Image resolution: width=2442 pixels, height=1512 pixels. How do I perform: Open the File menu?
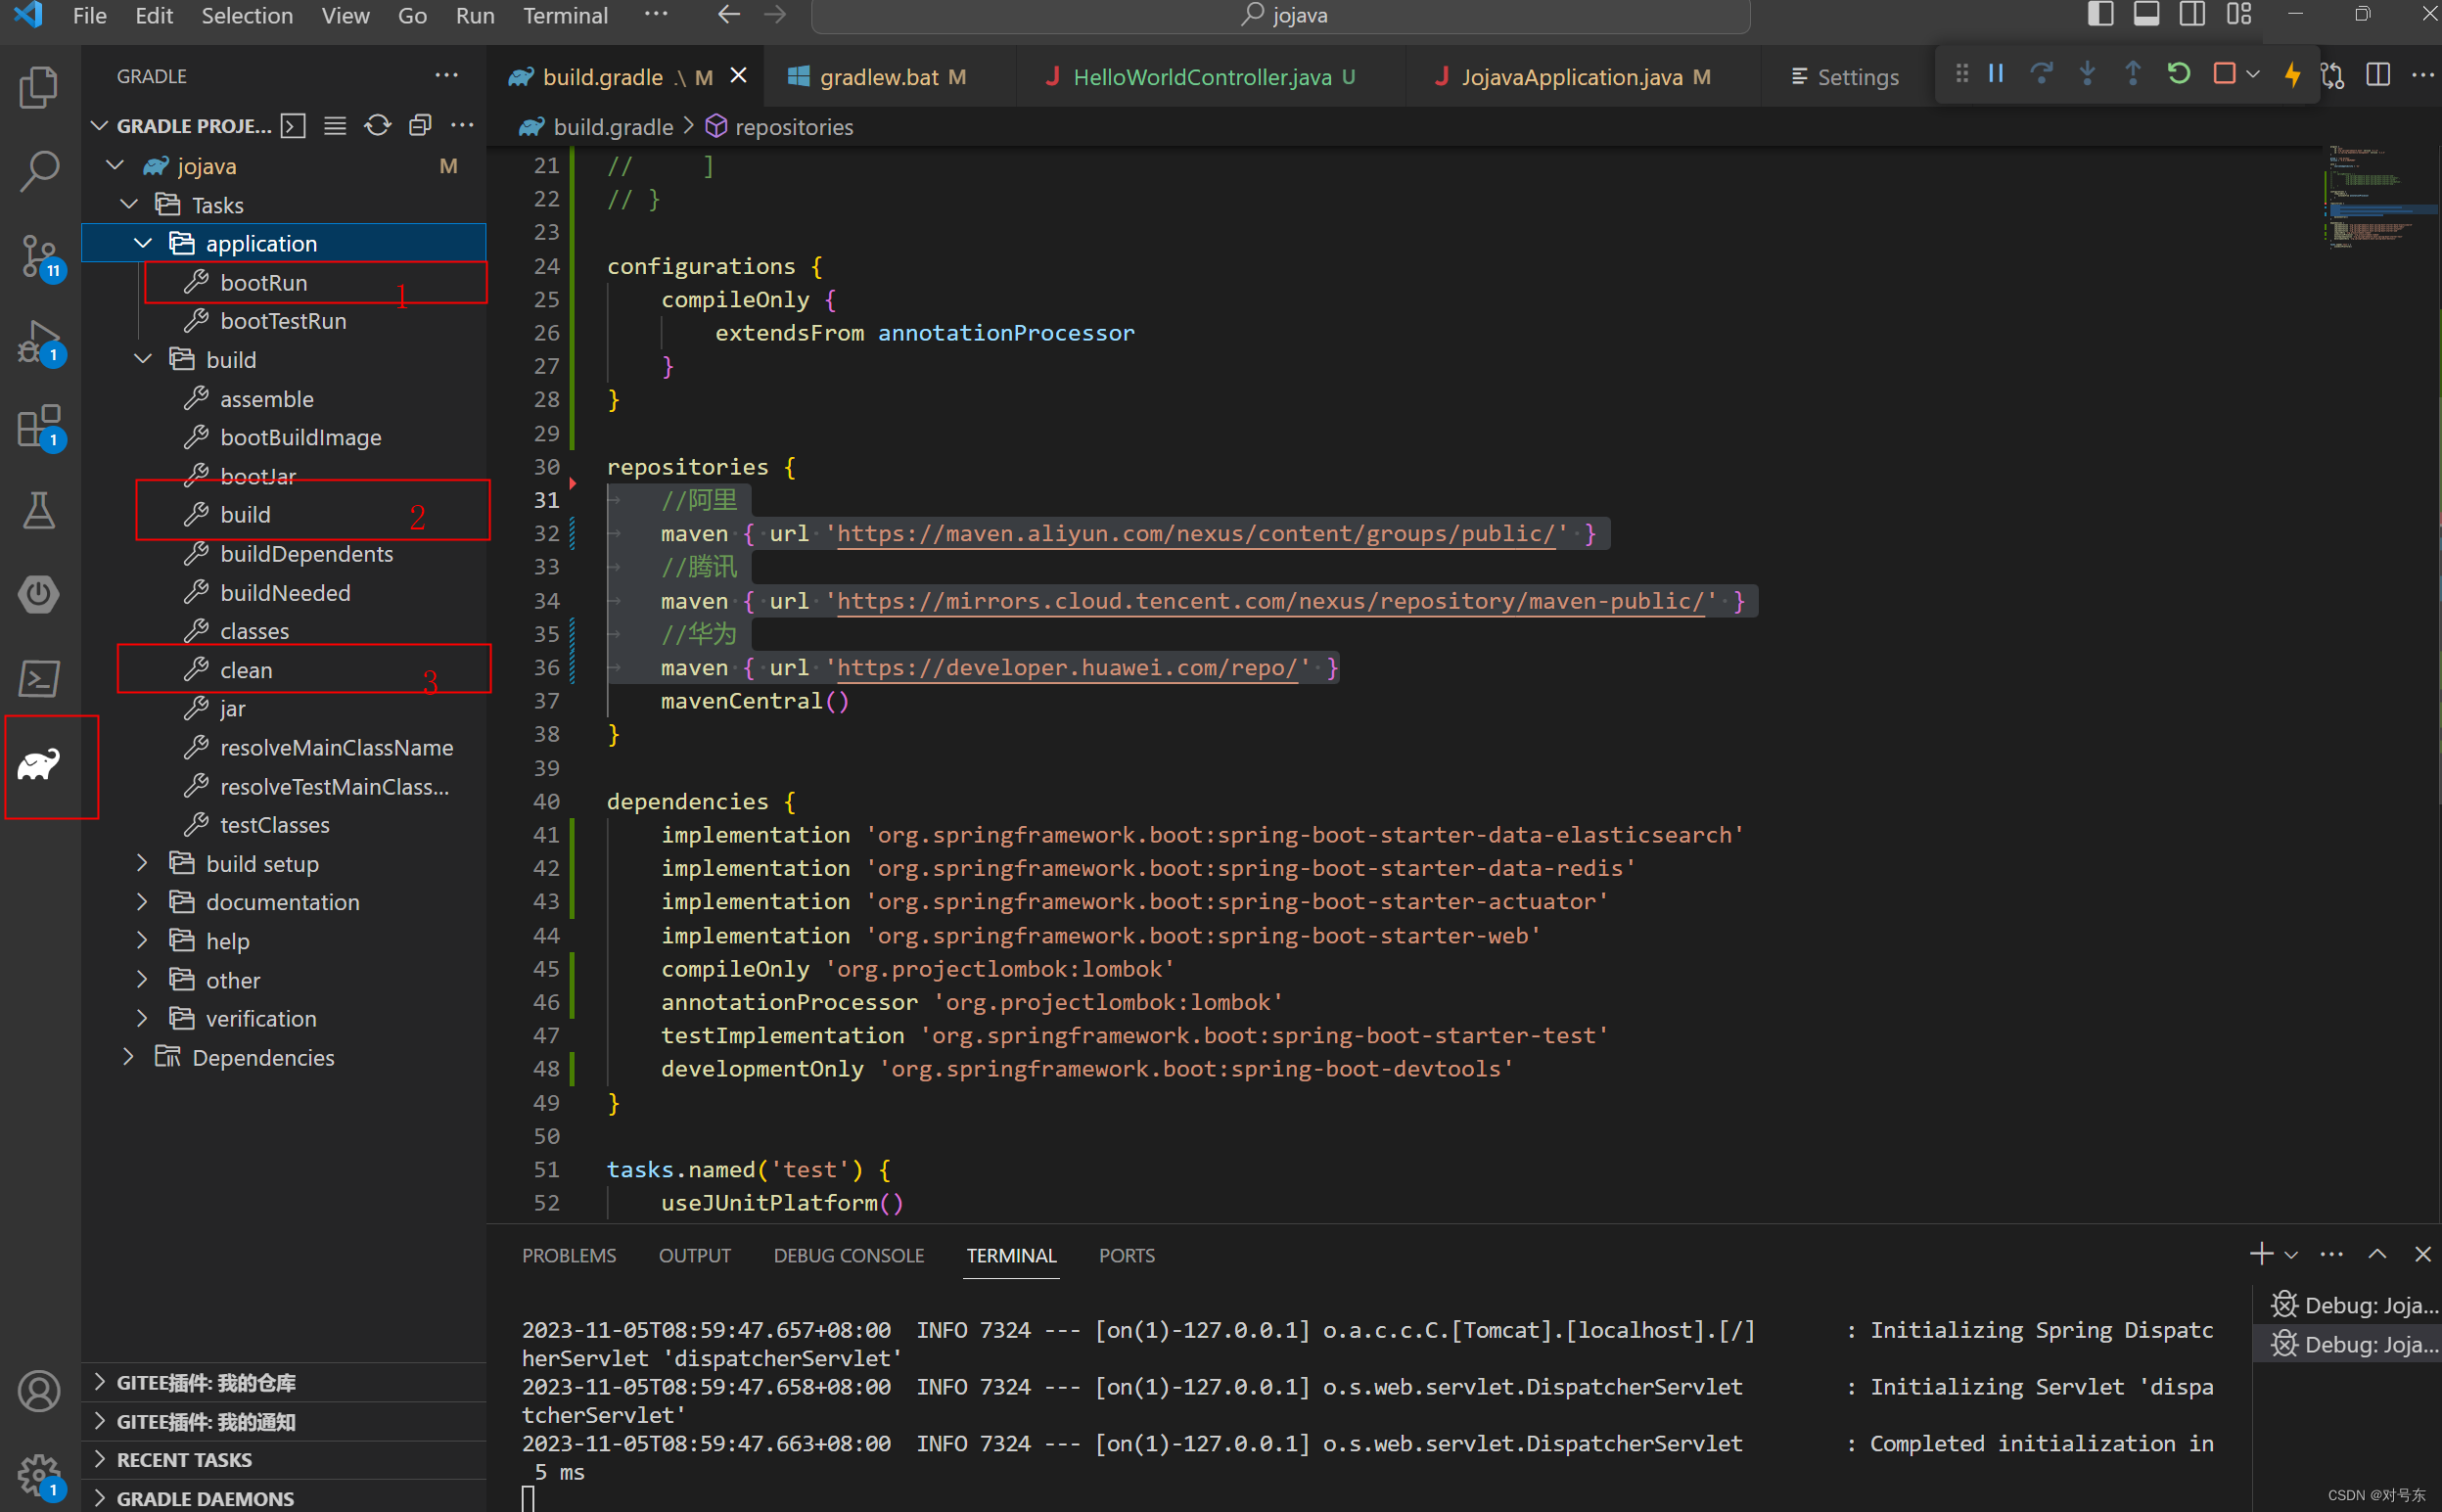tap(90, 16)
